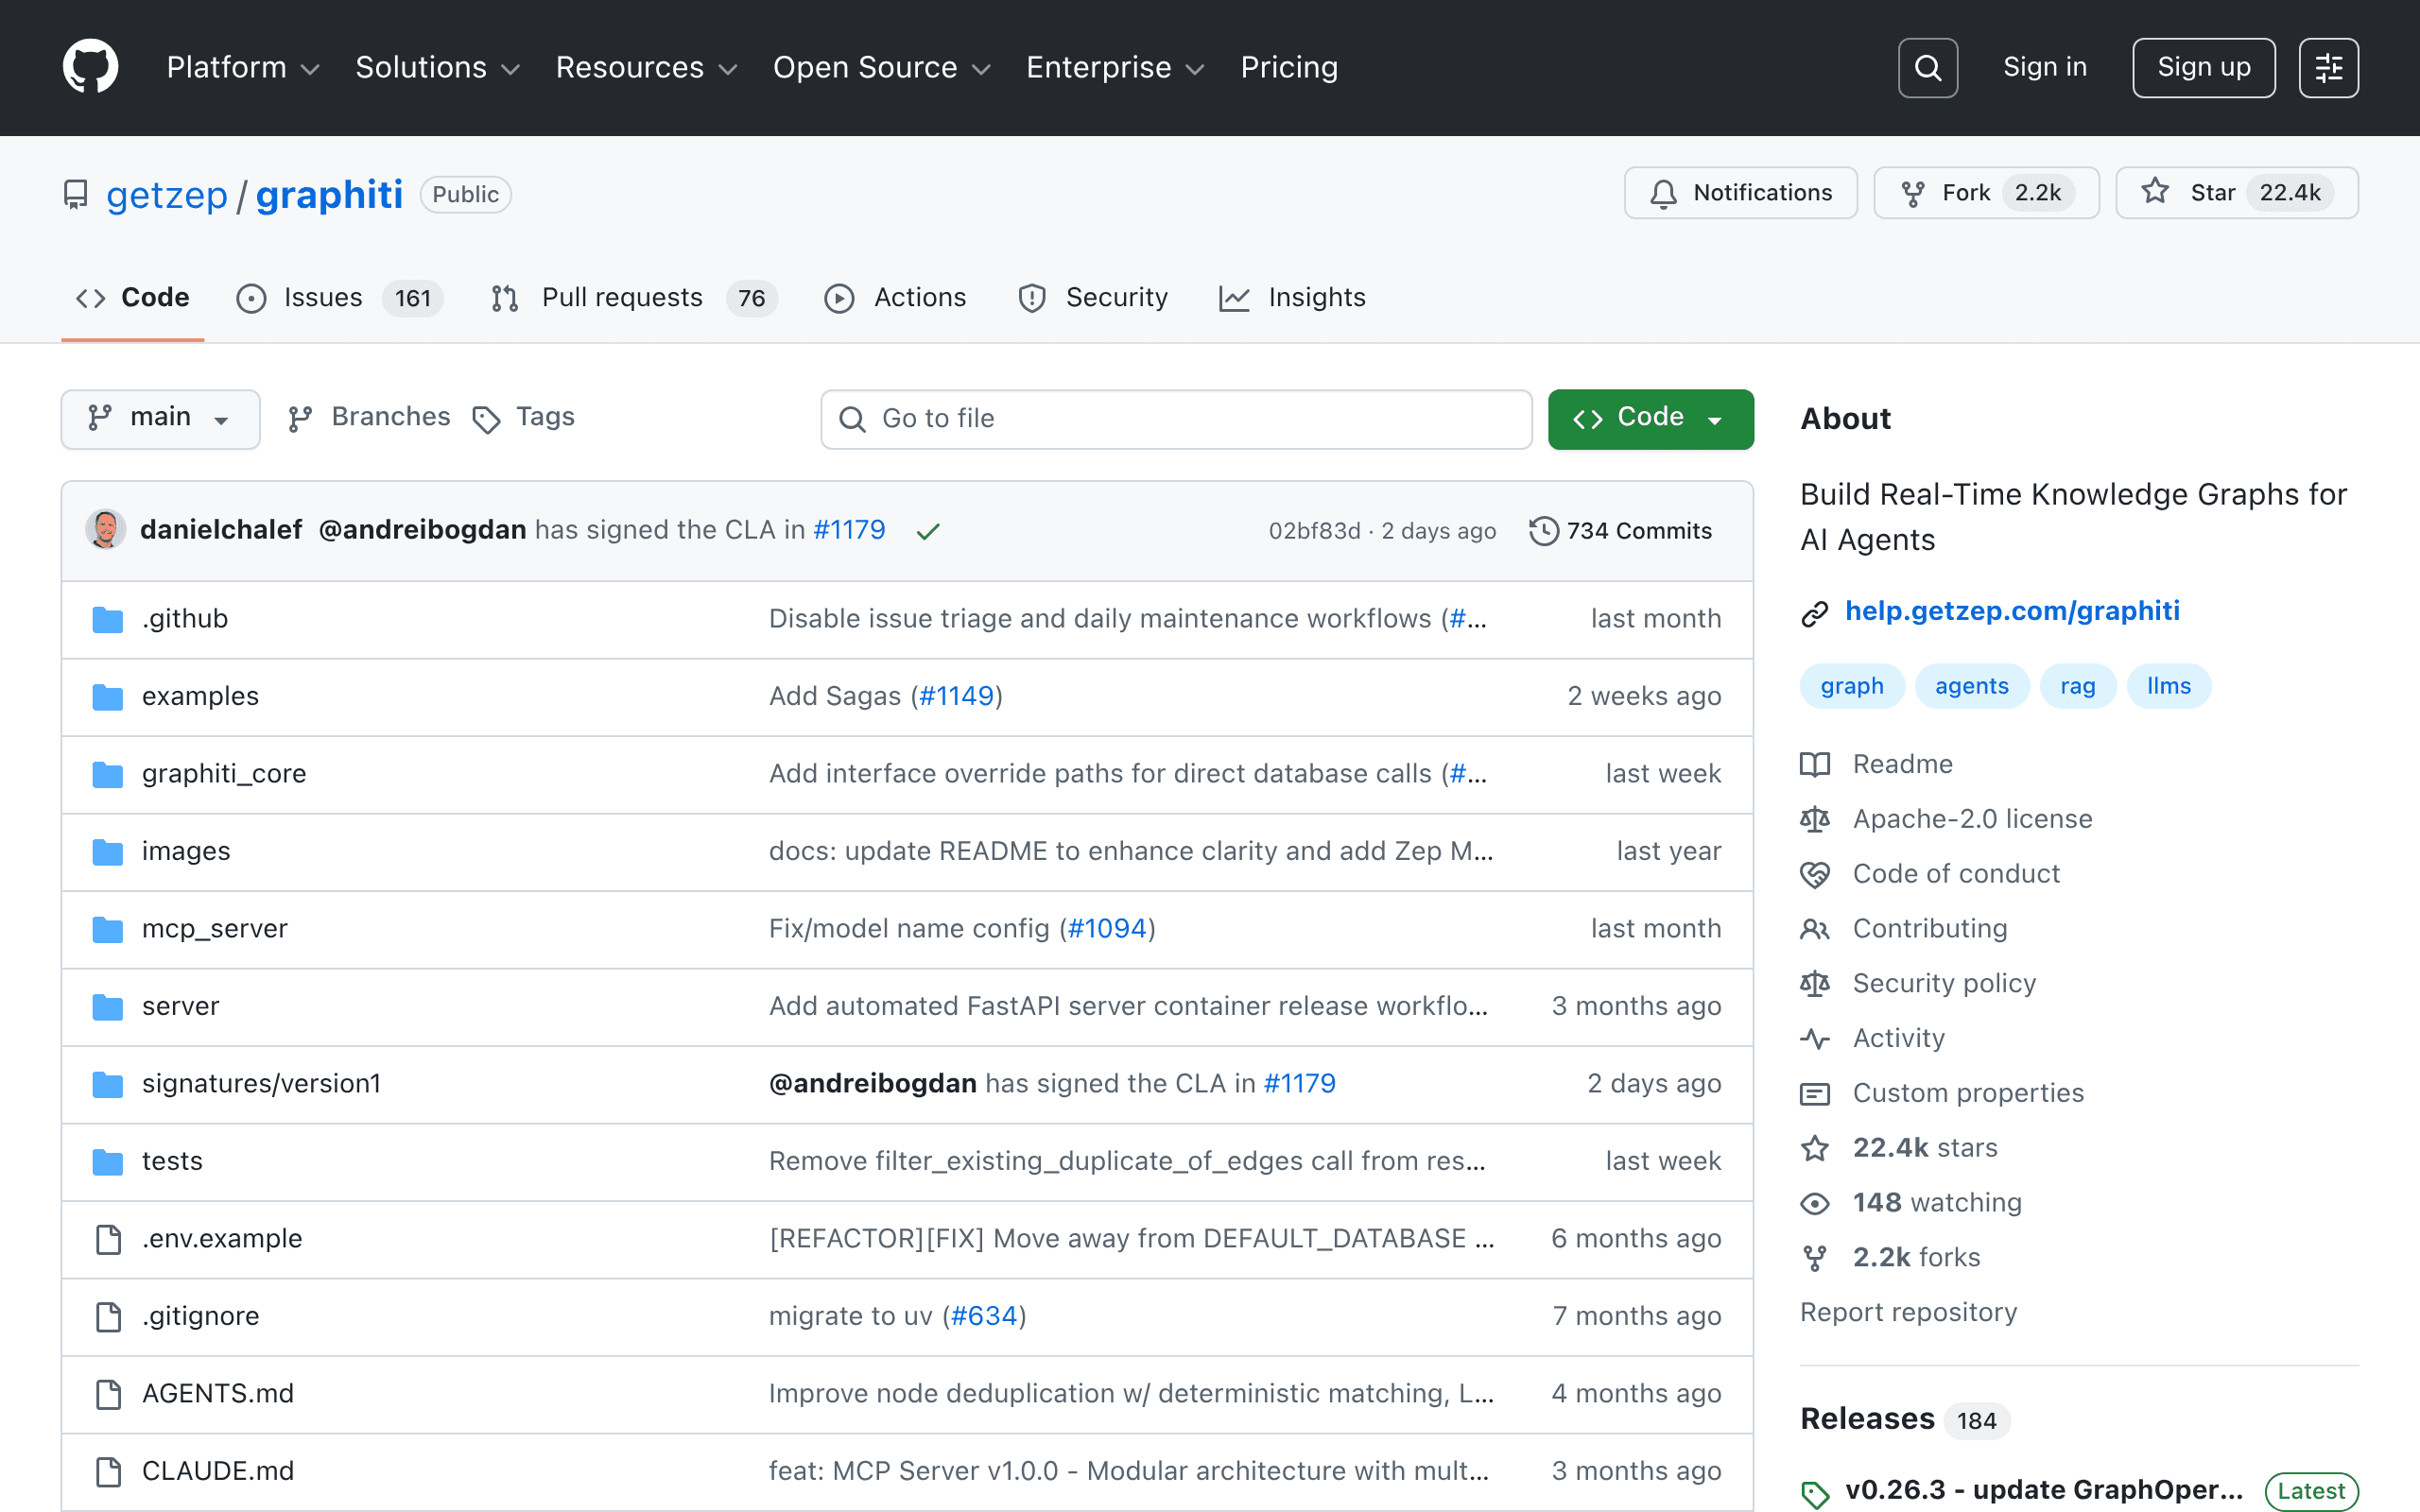2420x1512 pixels.
Task: Click the Readme book icon
Action: [x=1814, y=765]
